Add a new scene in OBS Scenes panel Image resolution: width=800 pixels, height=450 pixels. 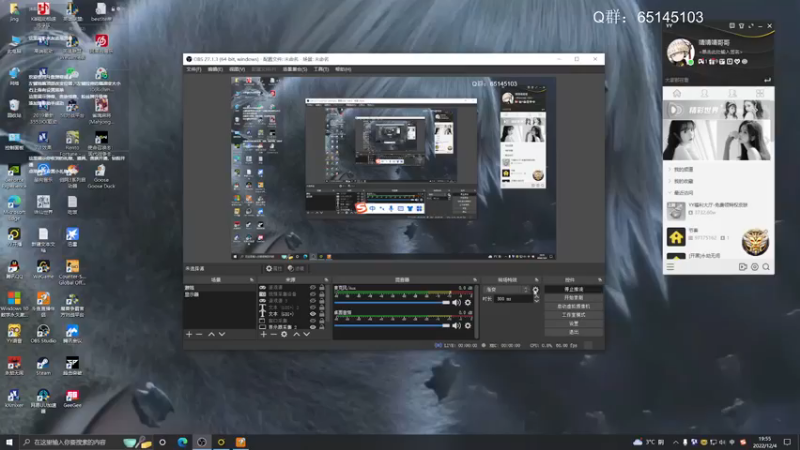coord(189,334)
